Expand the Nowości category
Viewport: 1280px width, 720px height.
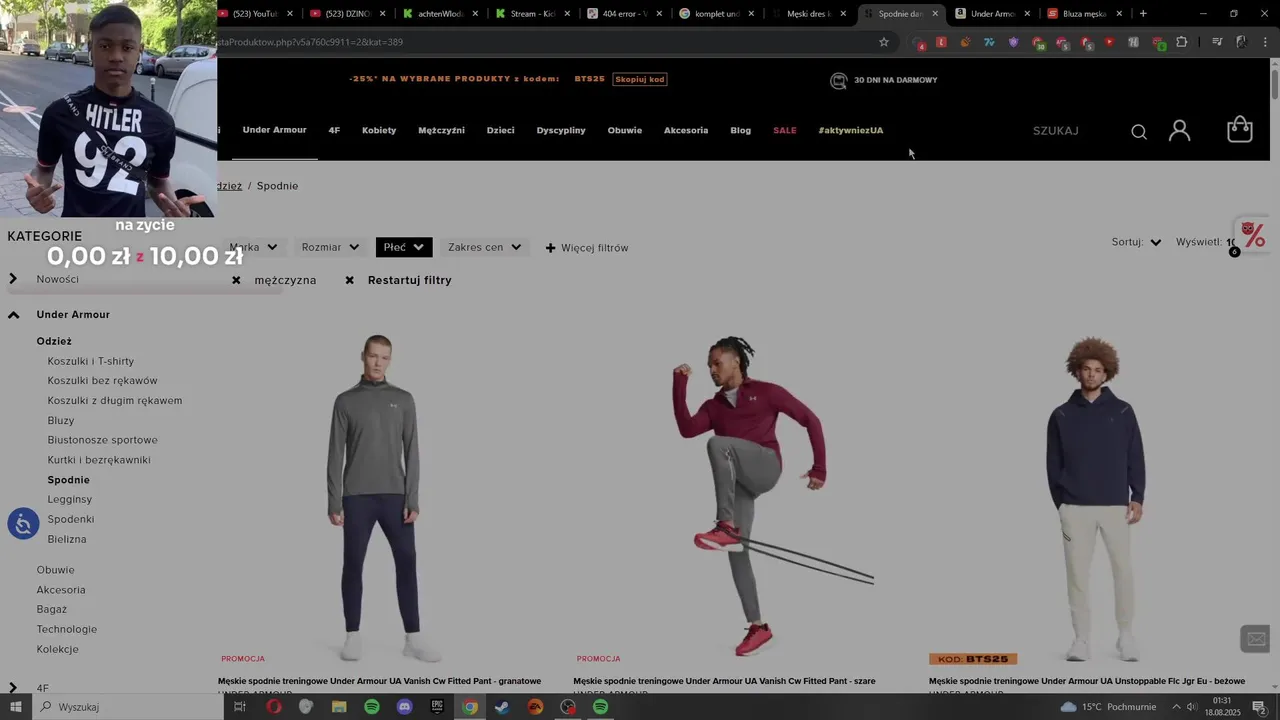click(13, 279)
